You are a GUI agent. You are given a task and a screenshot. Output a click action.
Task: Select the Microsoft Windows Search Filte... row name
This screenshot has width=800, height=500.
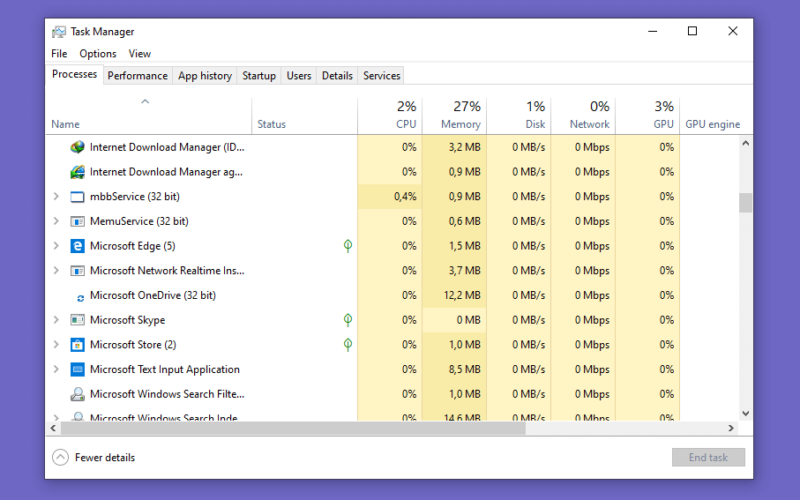pyautogui.click(x=167, y=394)
